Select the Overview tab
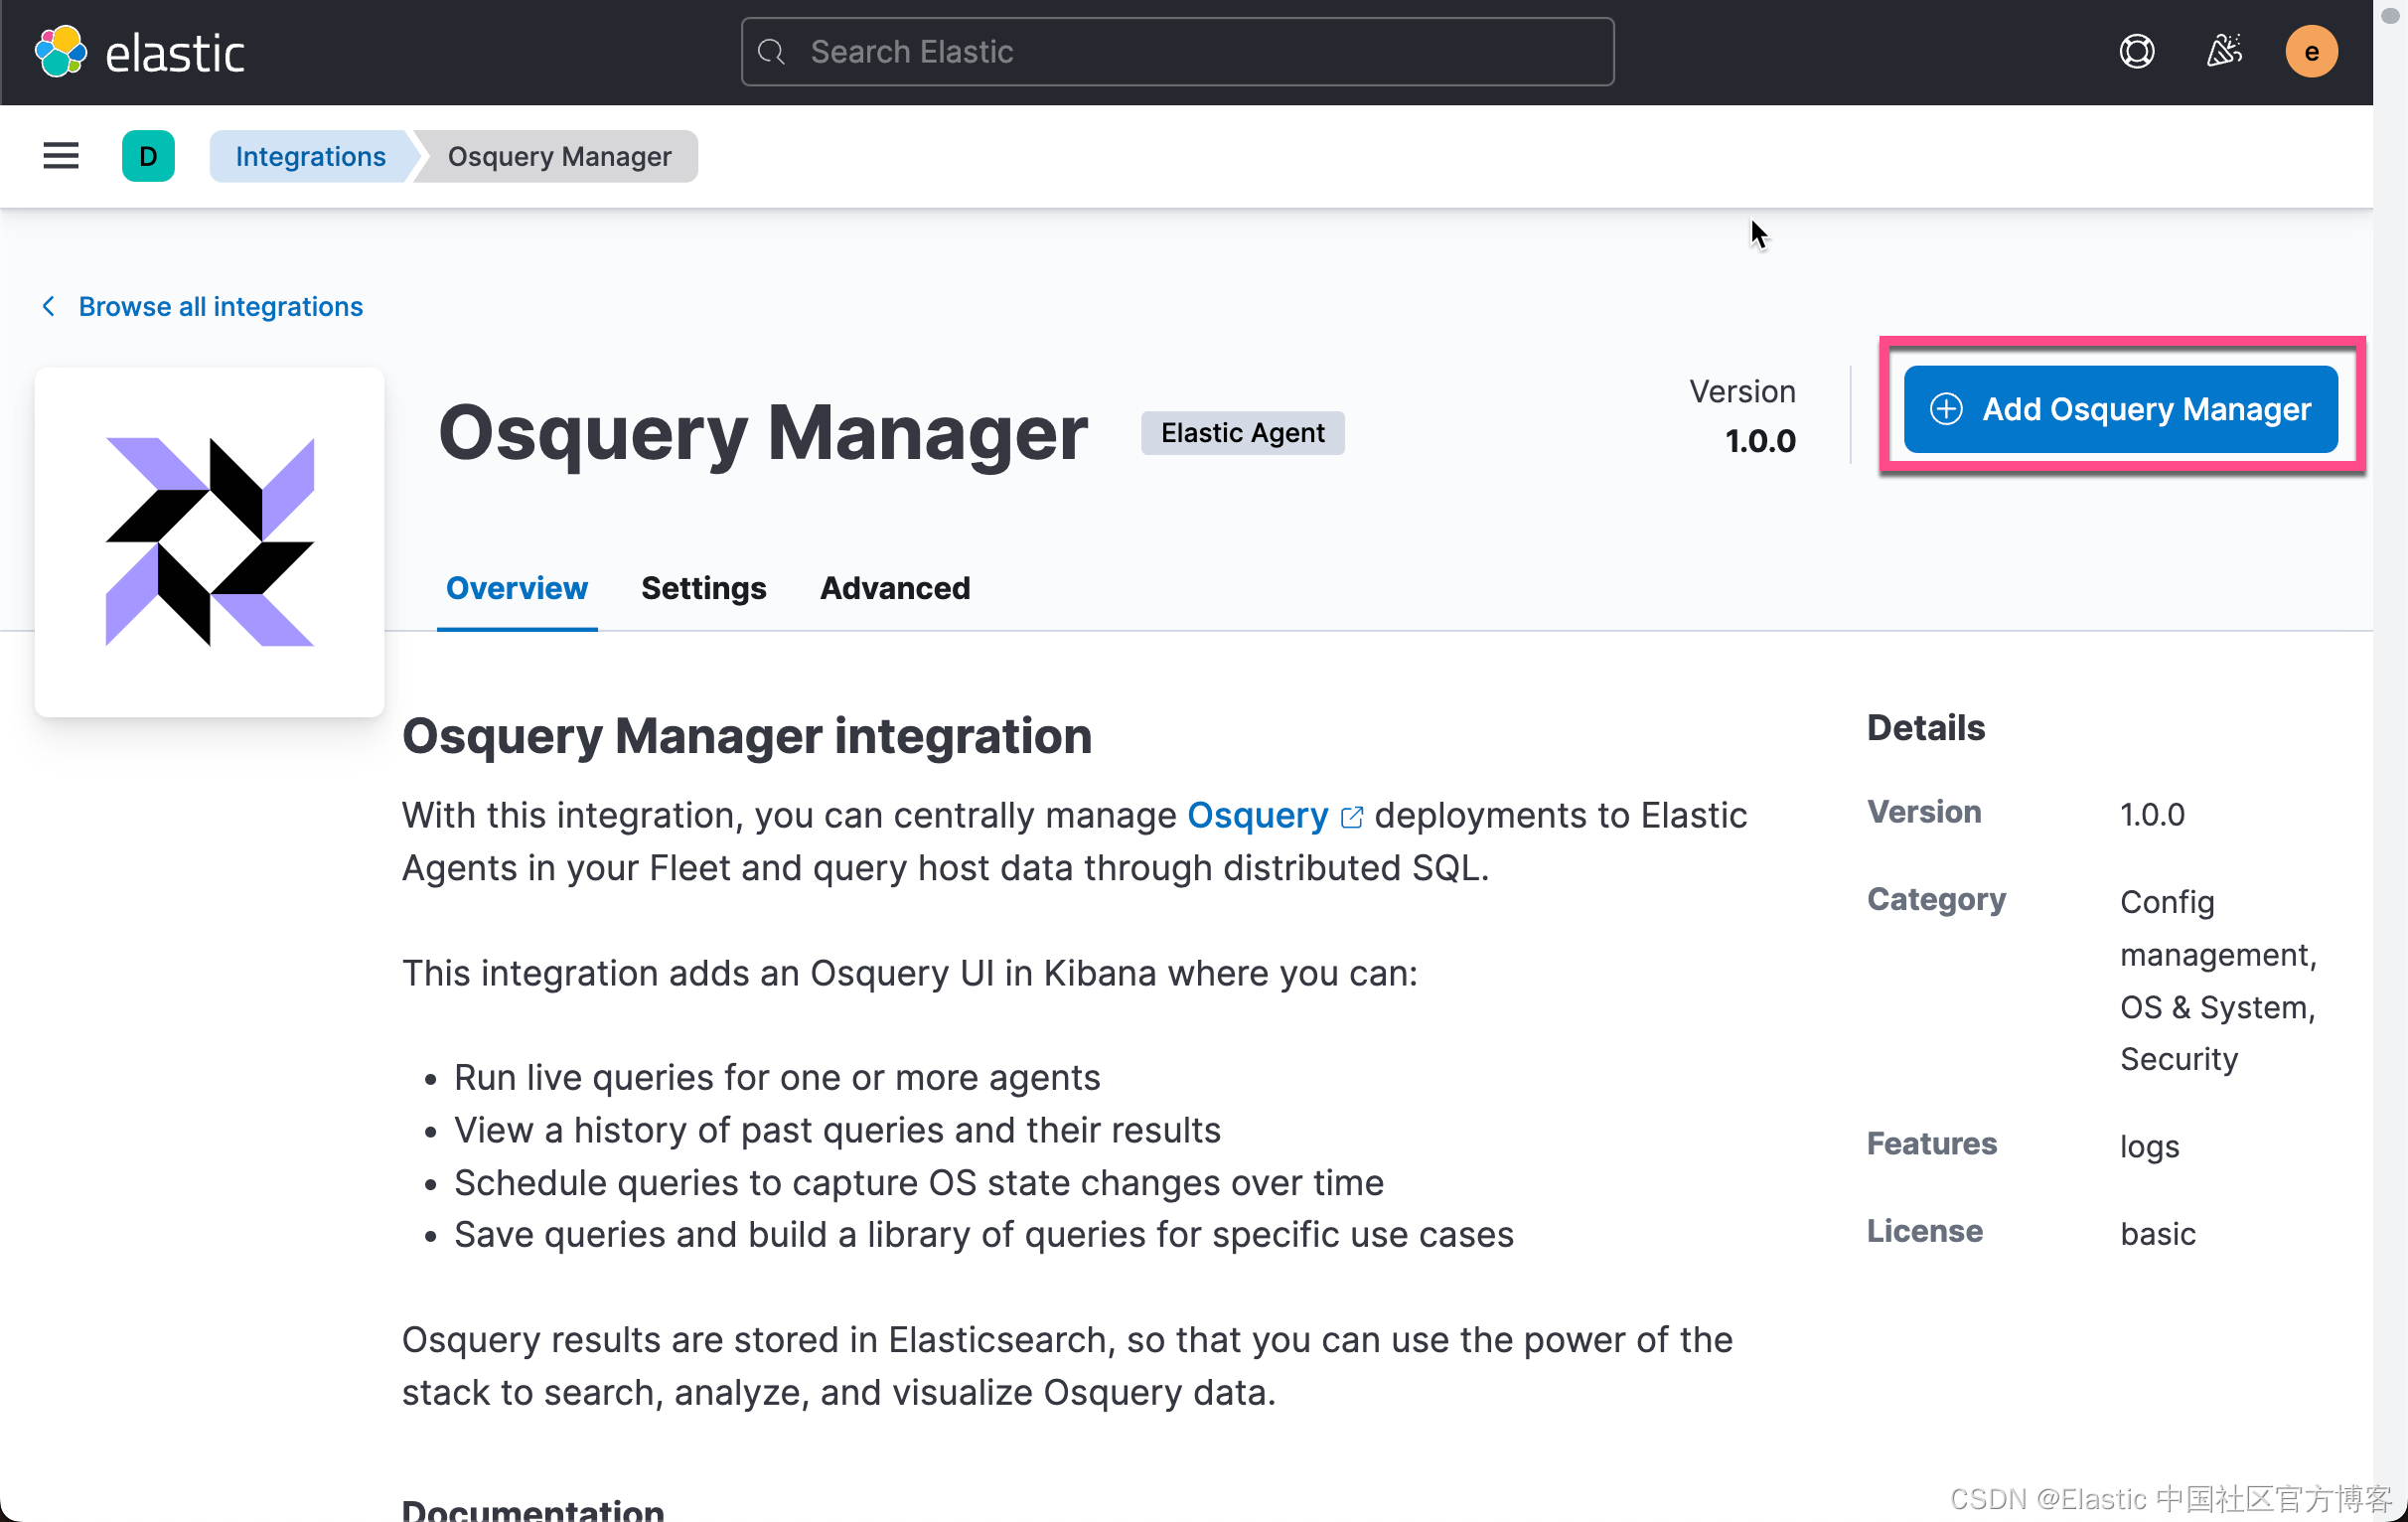 pyautogui.click(x=516, y=588)
